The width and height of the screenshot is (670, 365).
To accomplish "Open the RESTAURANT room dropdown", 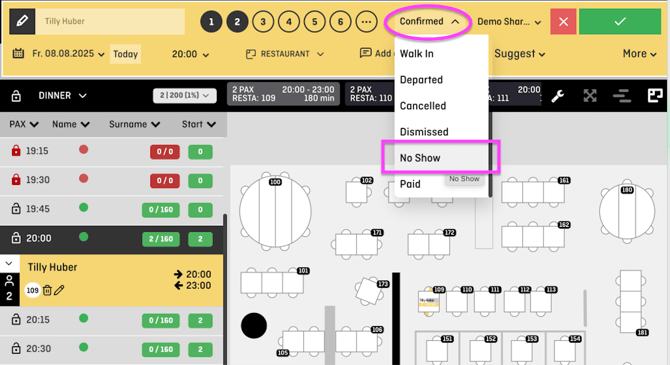I will (285, 54).
